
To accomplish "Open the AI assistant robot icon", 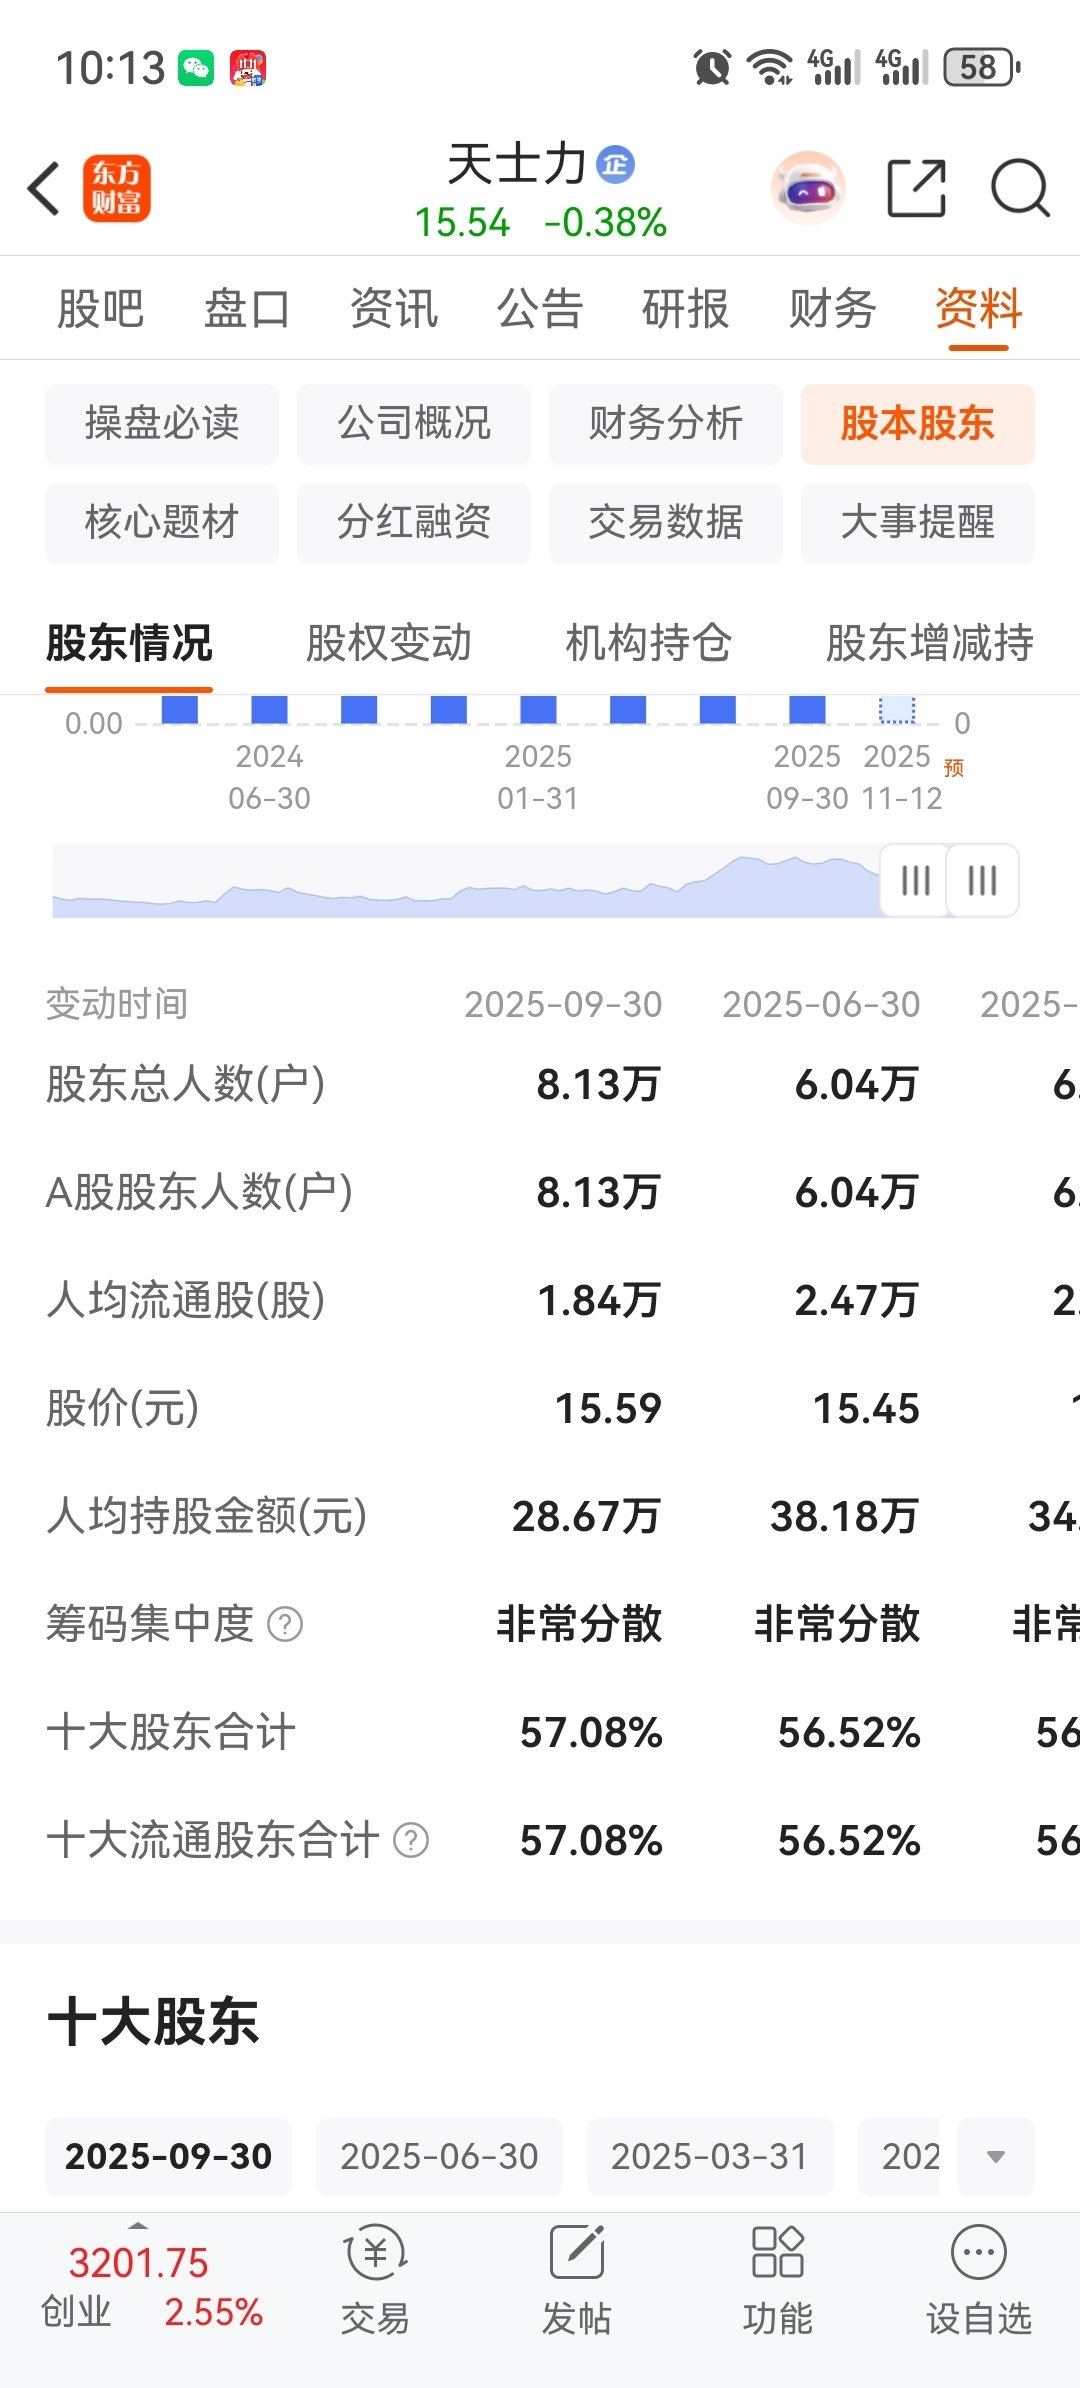I will coord(808,188).
